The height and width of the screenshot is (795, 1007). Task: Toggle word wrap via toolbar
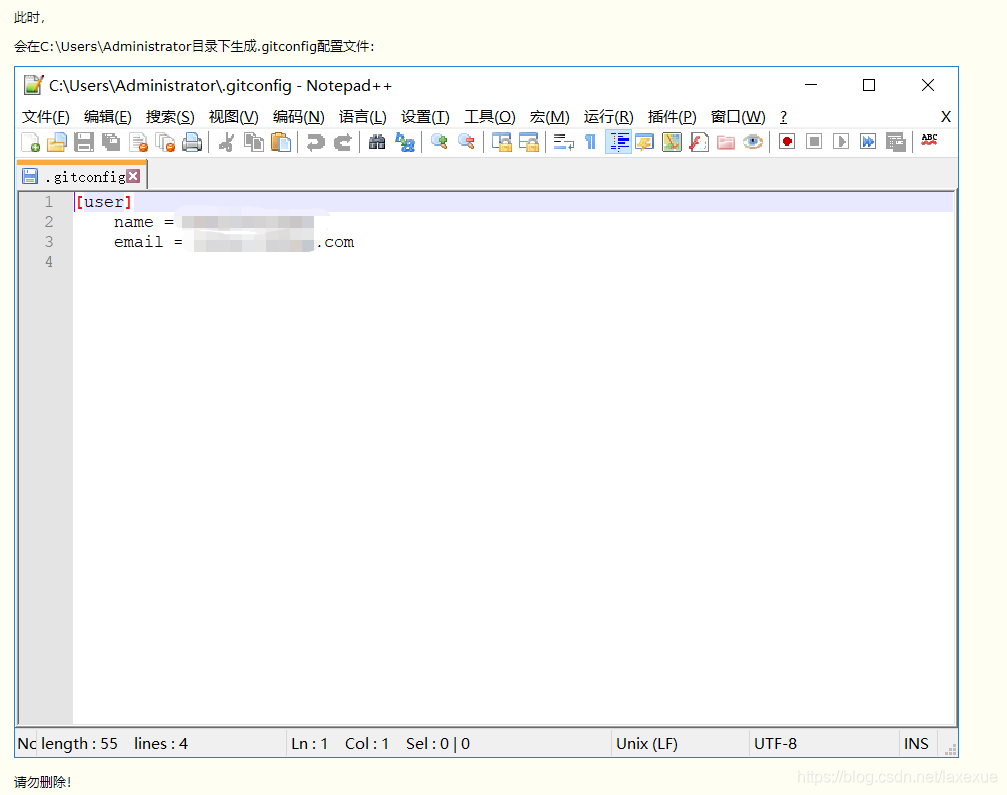562,142
